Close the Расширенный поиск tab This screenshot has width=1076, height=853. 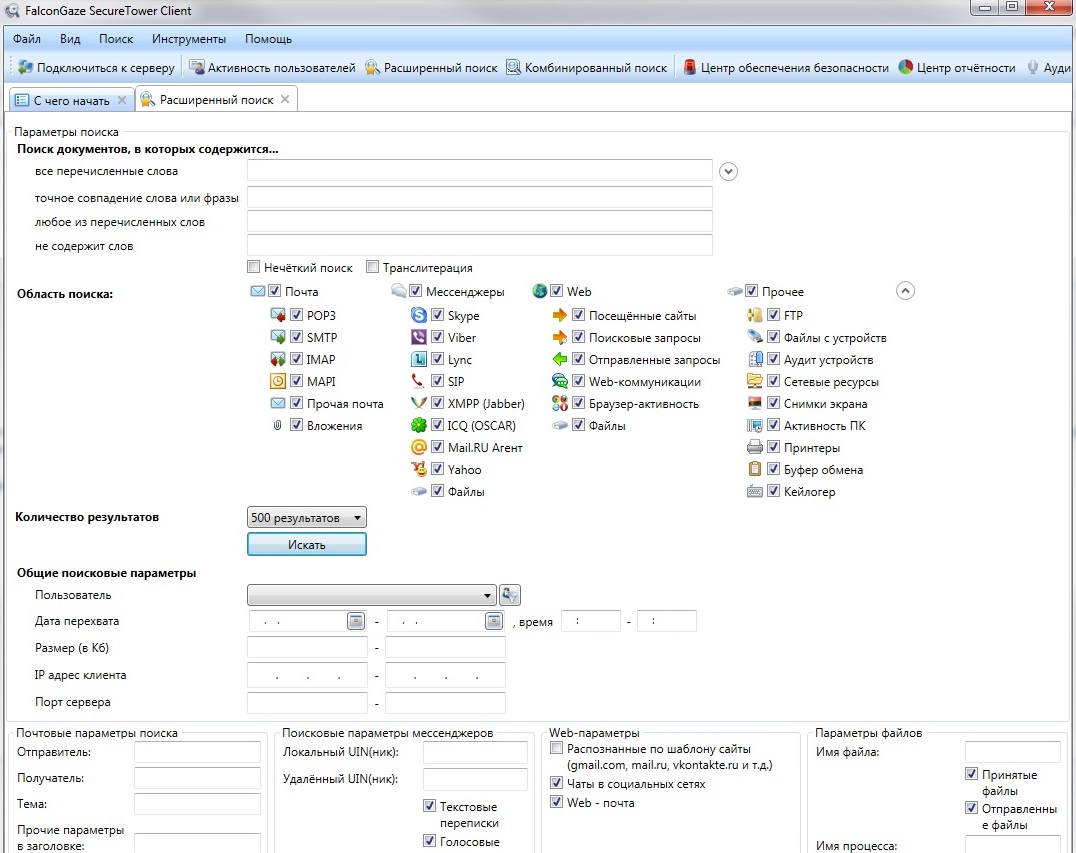pyautogui.click(x=285, y=100)
